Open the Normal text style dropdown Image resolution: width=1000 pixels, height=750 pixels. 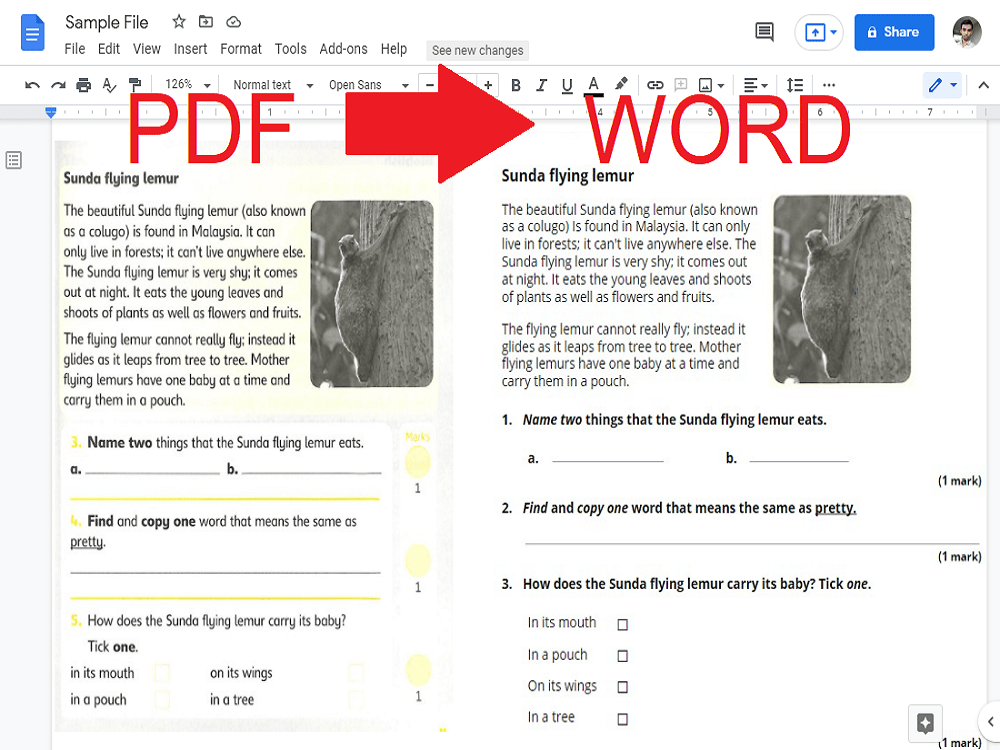273,85
